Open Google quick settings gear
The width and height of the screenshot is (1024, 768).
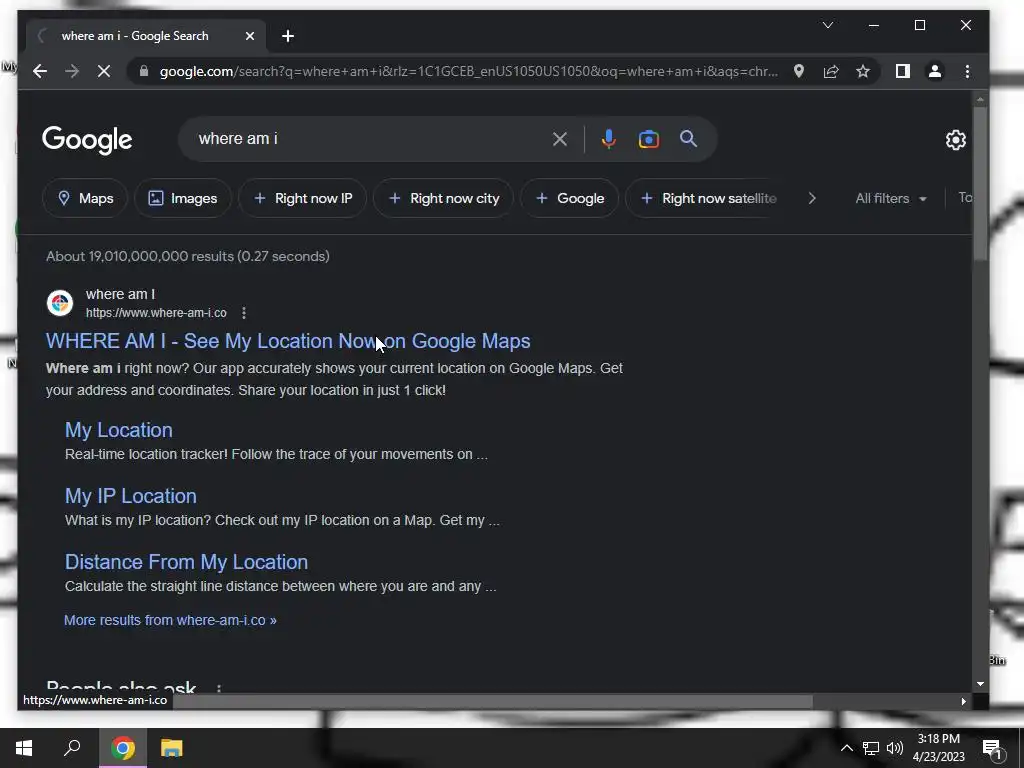955,139
